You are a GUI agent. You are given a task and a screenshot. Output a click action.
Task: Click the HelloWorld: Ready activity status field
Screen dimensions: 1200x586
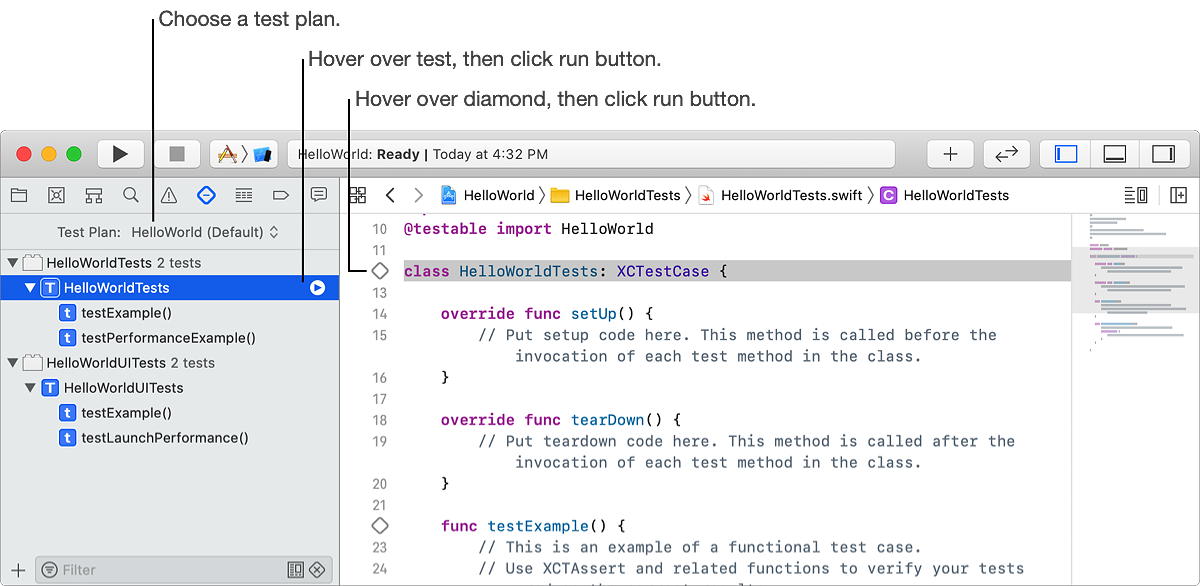[591, 154]
